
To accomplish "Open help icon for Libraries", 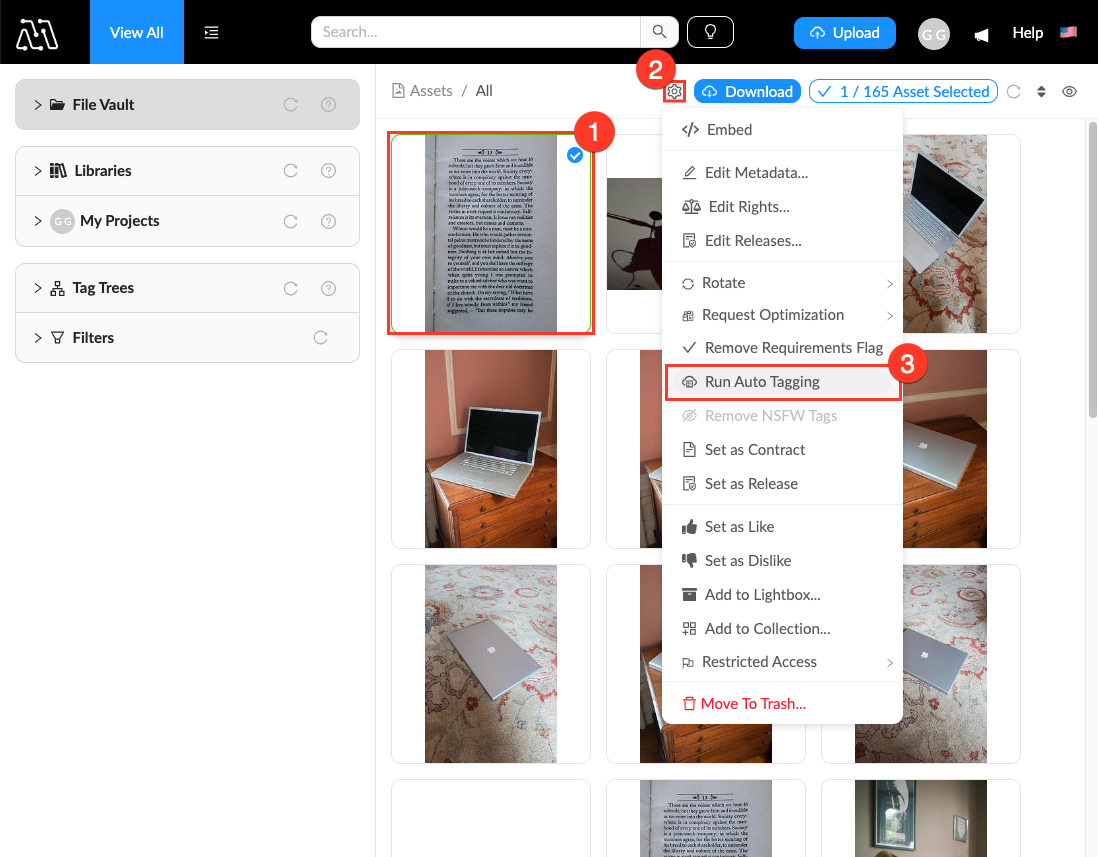I will (x=328, y=171).
